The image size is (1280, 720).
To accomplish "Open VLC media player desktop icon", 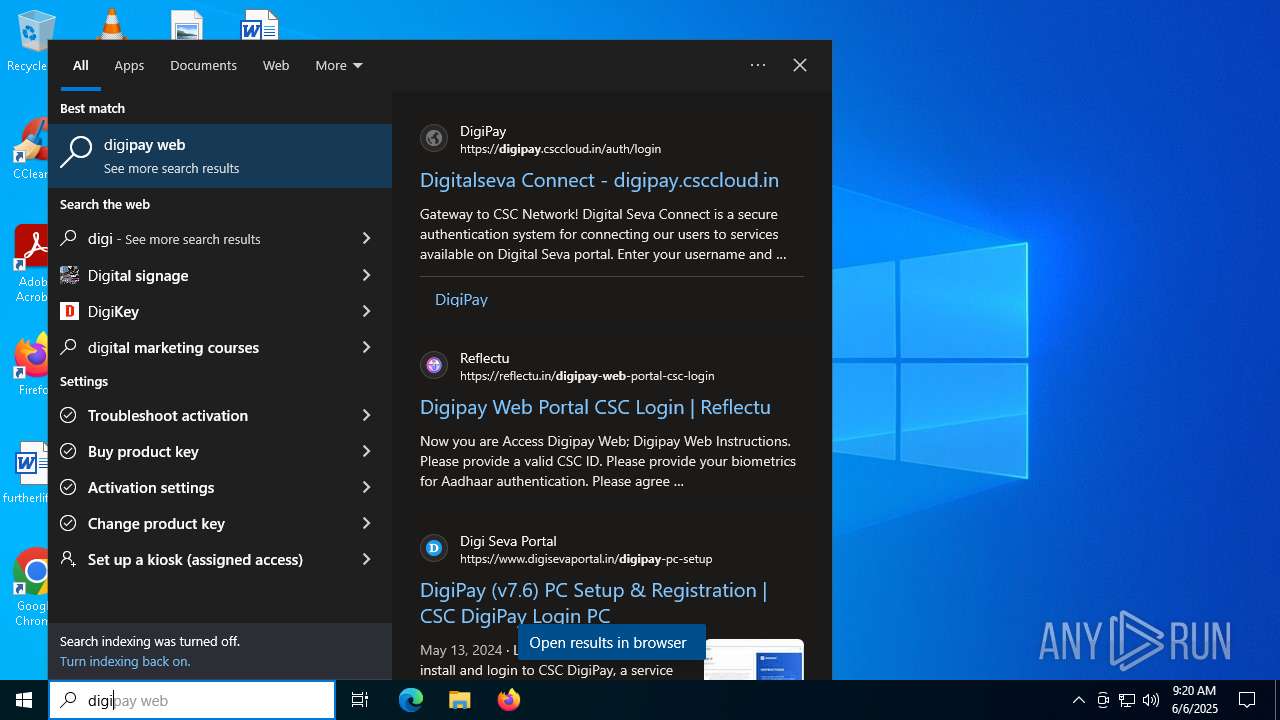I will (x=111, y=24).
